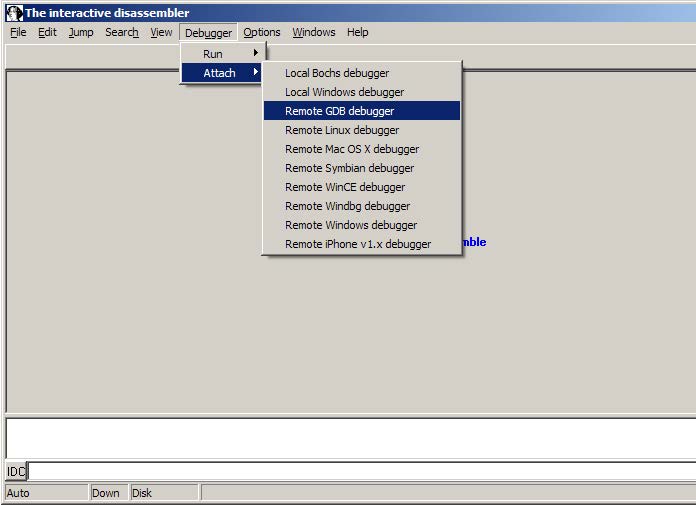Open the Edit menu

tap(47, 32)
